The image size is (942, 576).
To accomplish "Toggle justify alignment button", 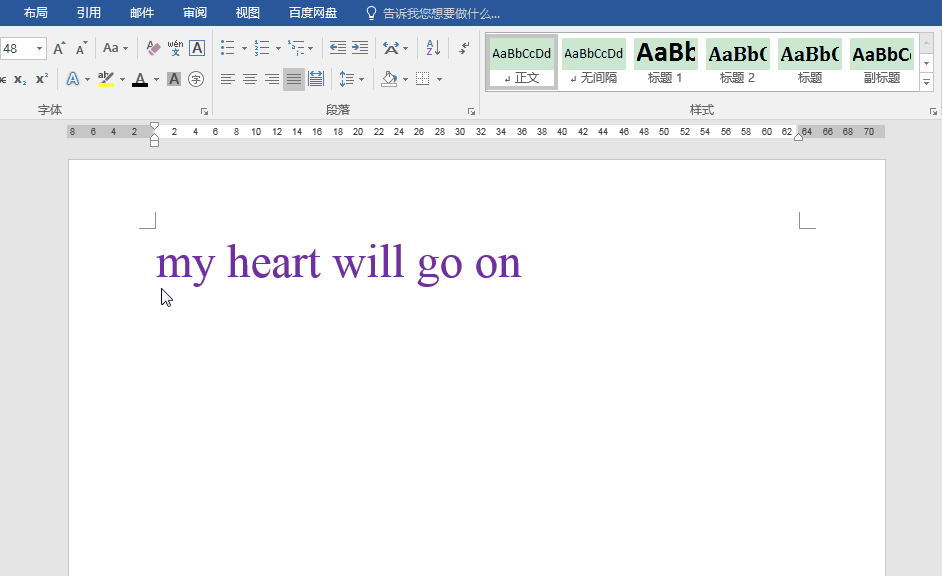I will 293,79.
